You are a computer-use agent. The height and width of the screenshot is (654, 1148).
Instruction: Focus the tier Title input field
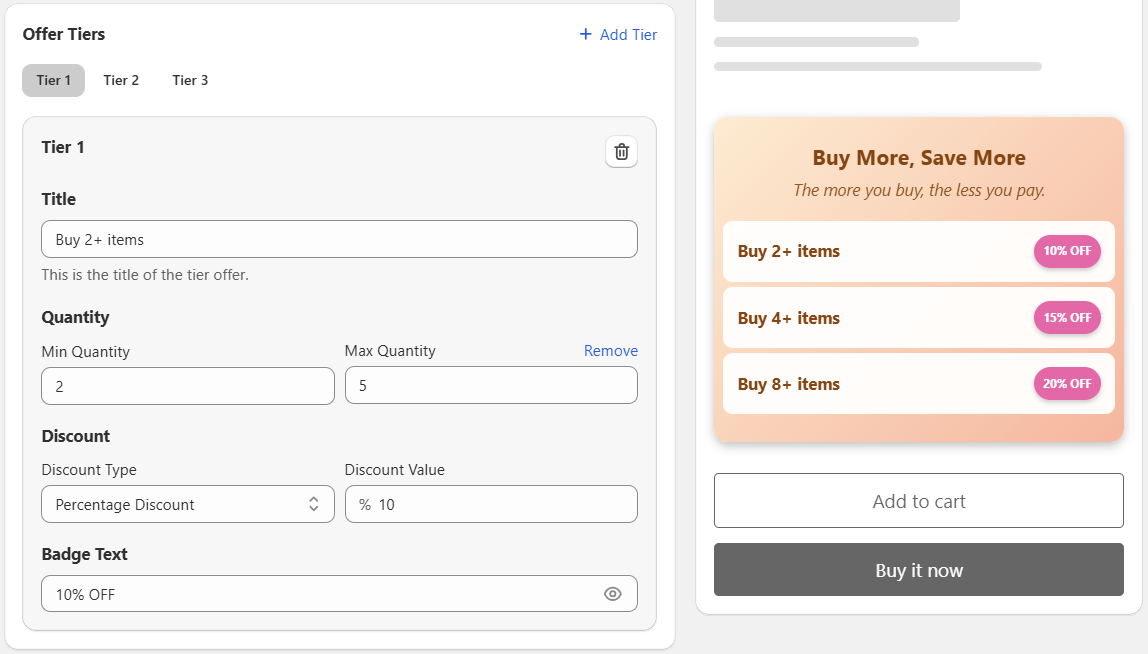pos(340,239)
